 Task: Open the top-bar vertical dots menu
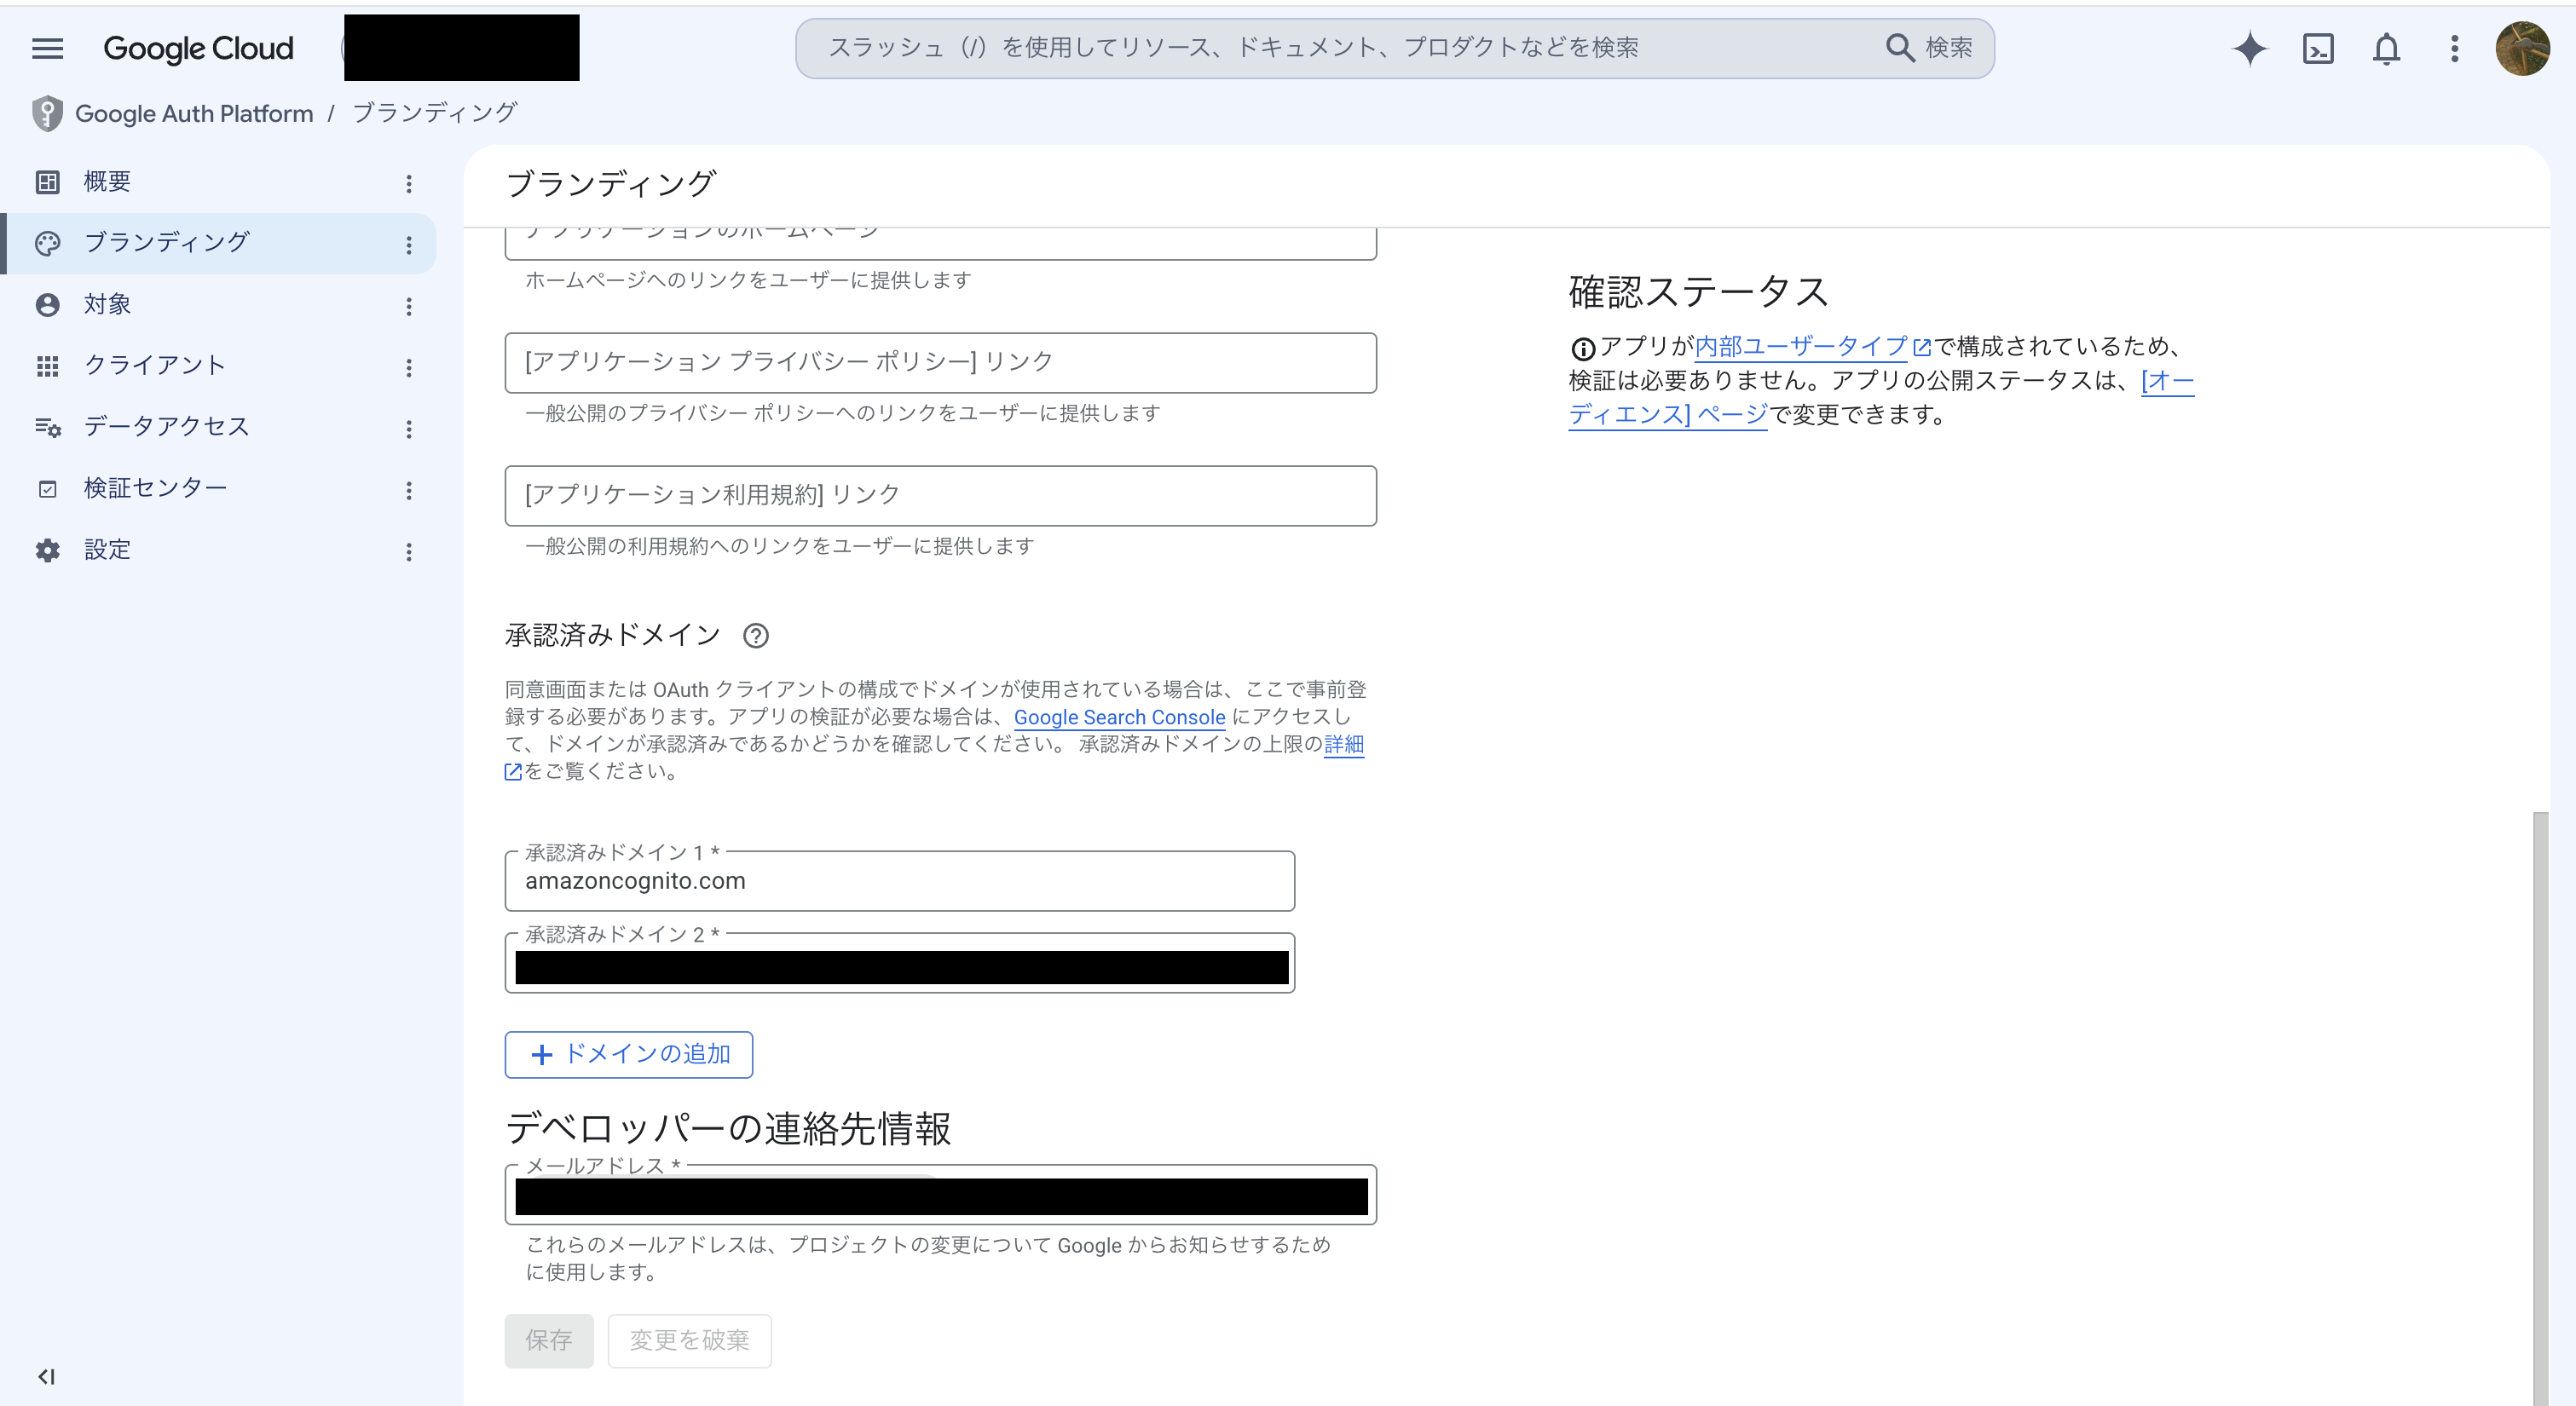click(x=2454, y=48)
